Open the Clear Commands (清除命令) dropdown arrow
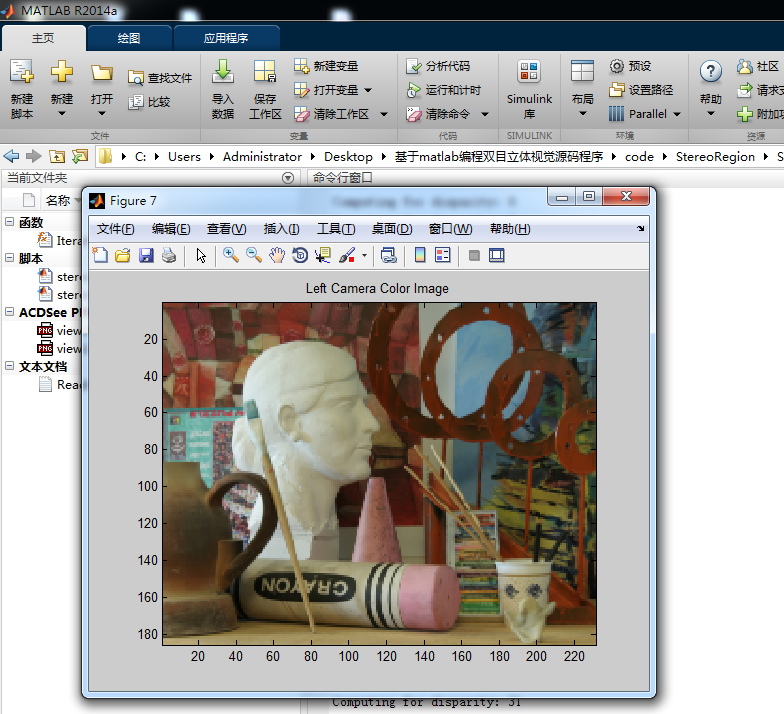 [484, 114]
